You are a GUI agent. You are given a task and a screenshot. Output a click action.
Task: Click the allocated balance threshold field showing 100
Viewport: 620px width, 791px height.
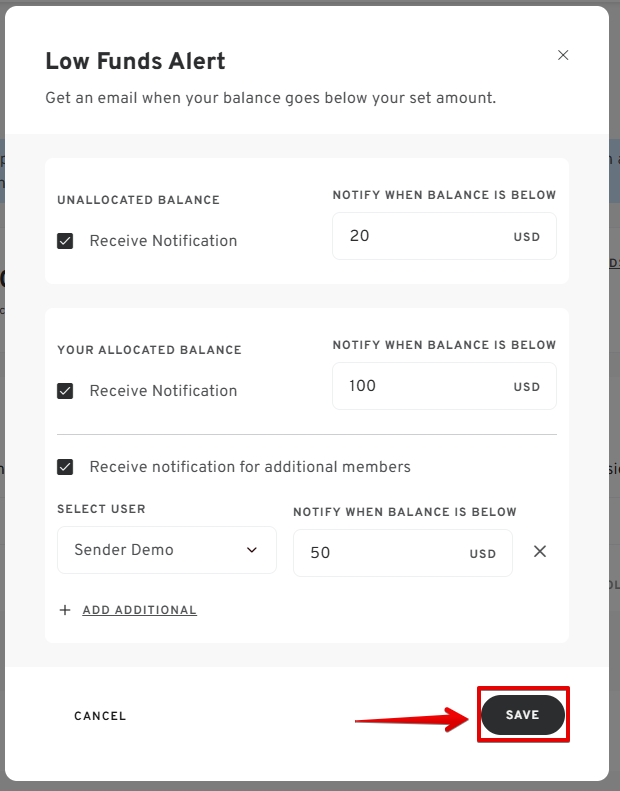point(444,386)
